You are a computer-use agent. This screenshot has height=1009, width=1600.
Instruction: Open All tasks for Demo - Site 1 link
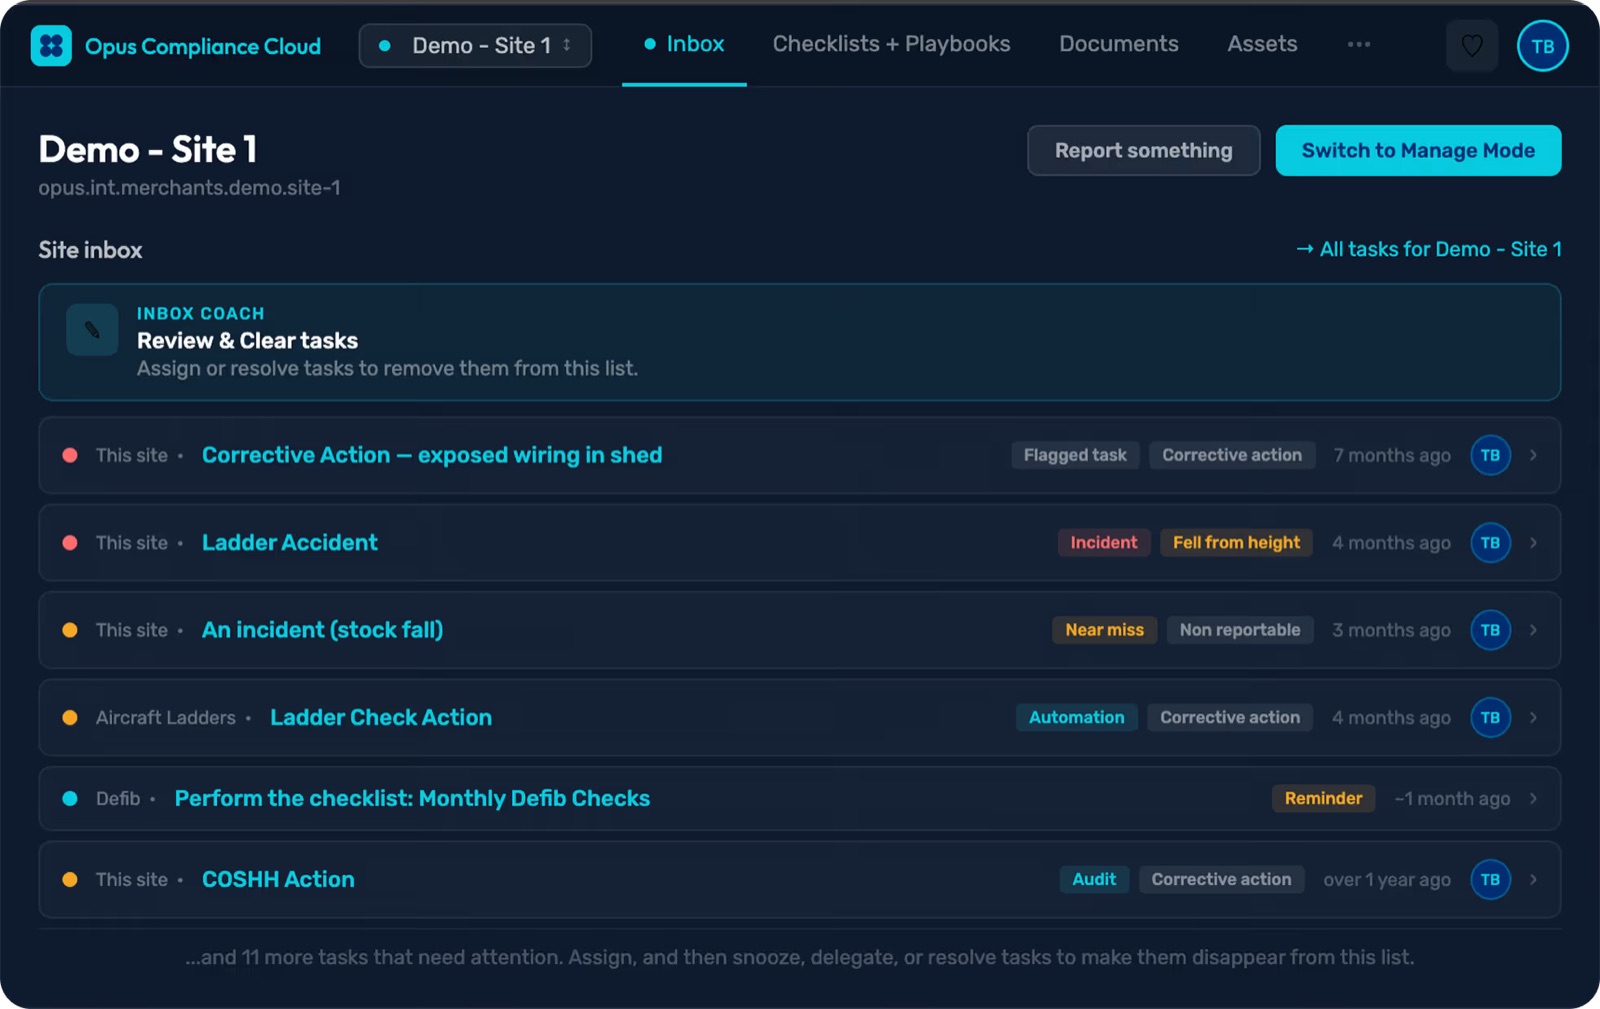[x=1428, y=249]
